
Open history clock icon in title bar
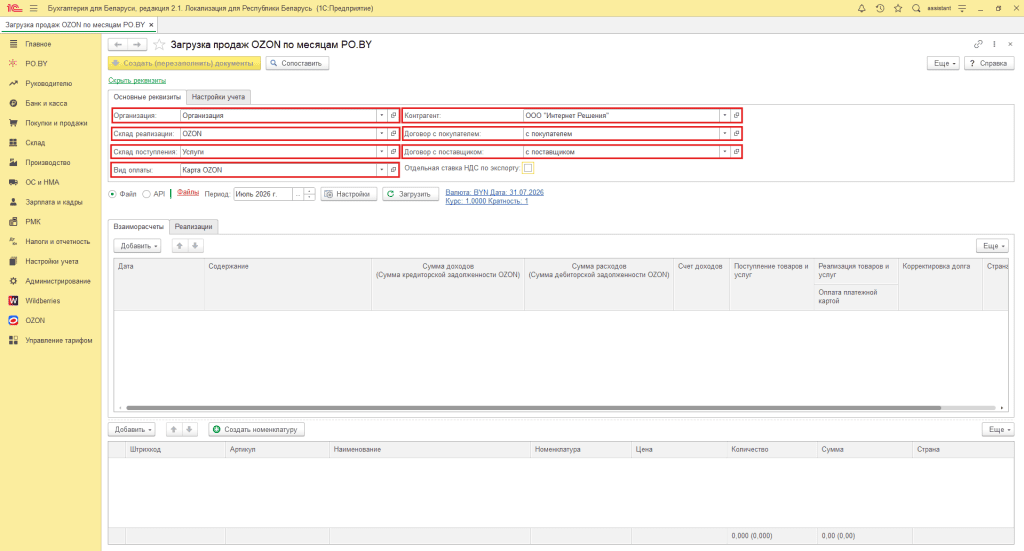pyautogui.click(x=880, y=8)
